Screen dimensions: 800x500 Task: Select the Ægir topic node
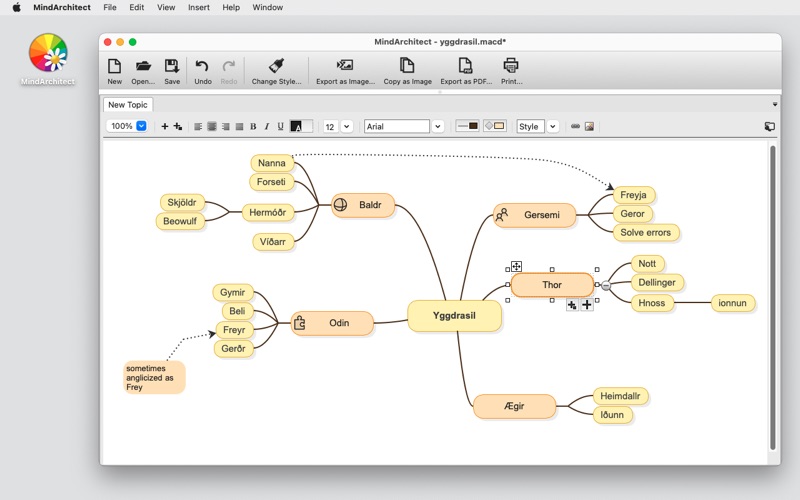click(x=514, y=406)
